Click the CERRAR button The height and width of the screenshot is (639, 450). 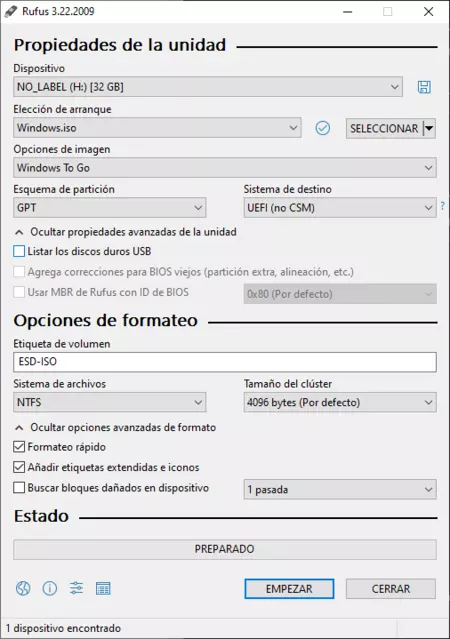(391, 589)
